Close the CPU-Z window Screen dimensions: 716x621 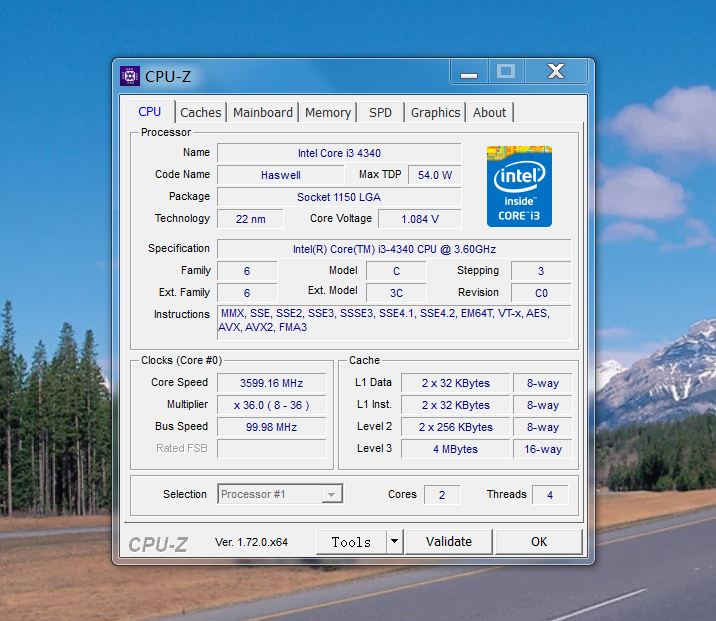[556, 72]
